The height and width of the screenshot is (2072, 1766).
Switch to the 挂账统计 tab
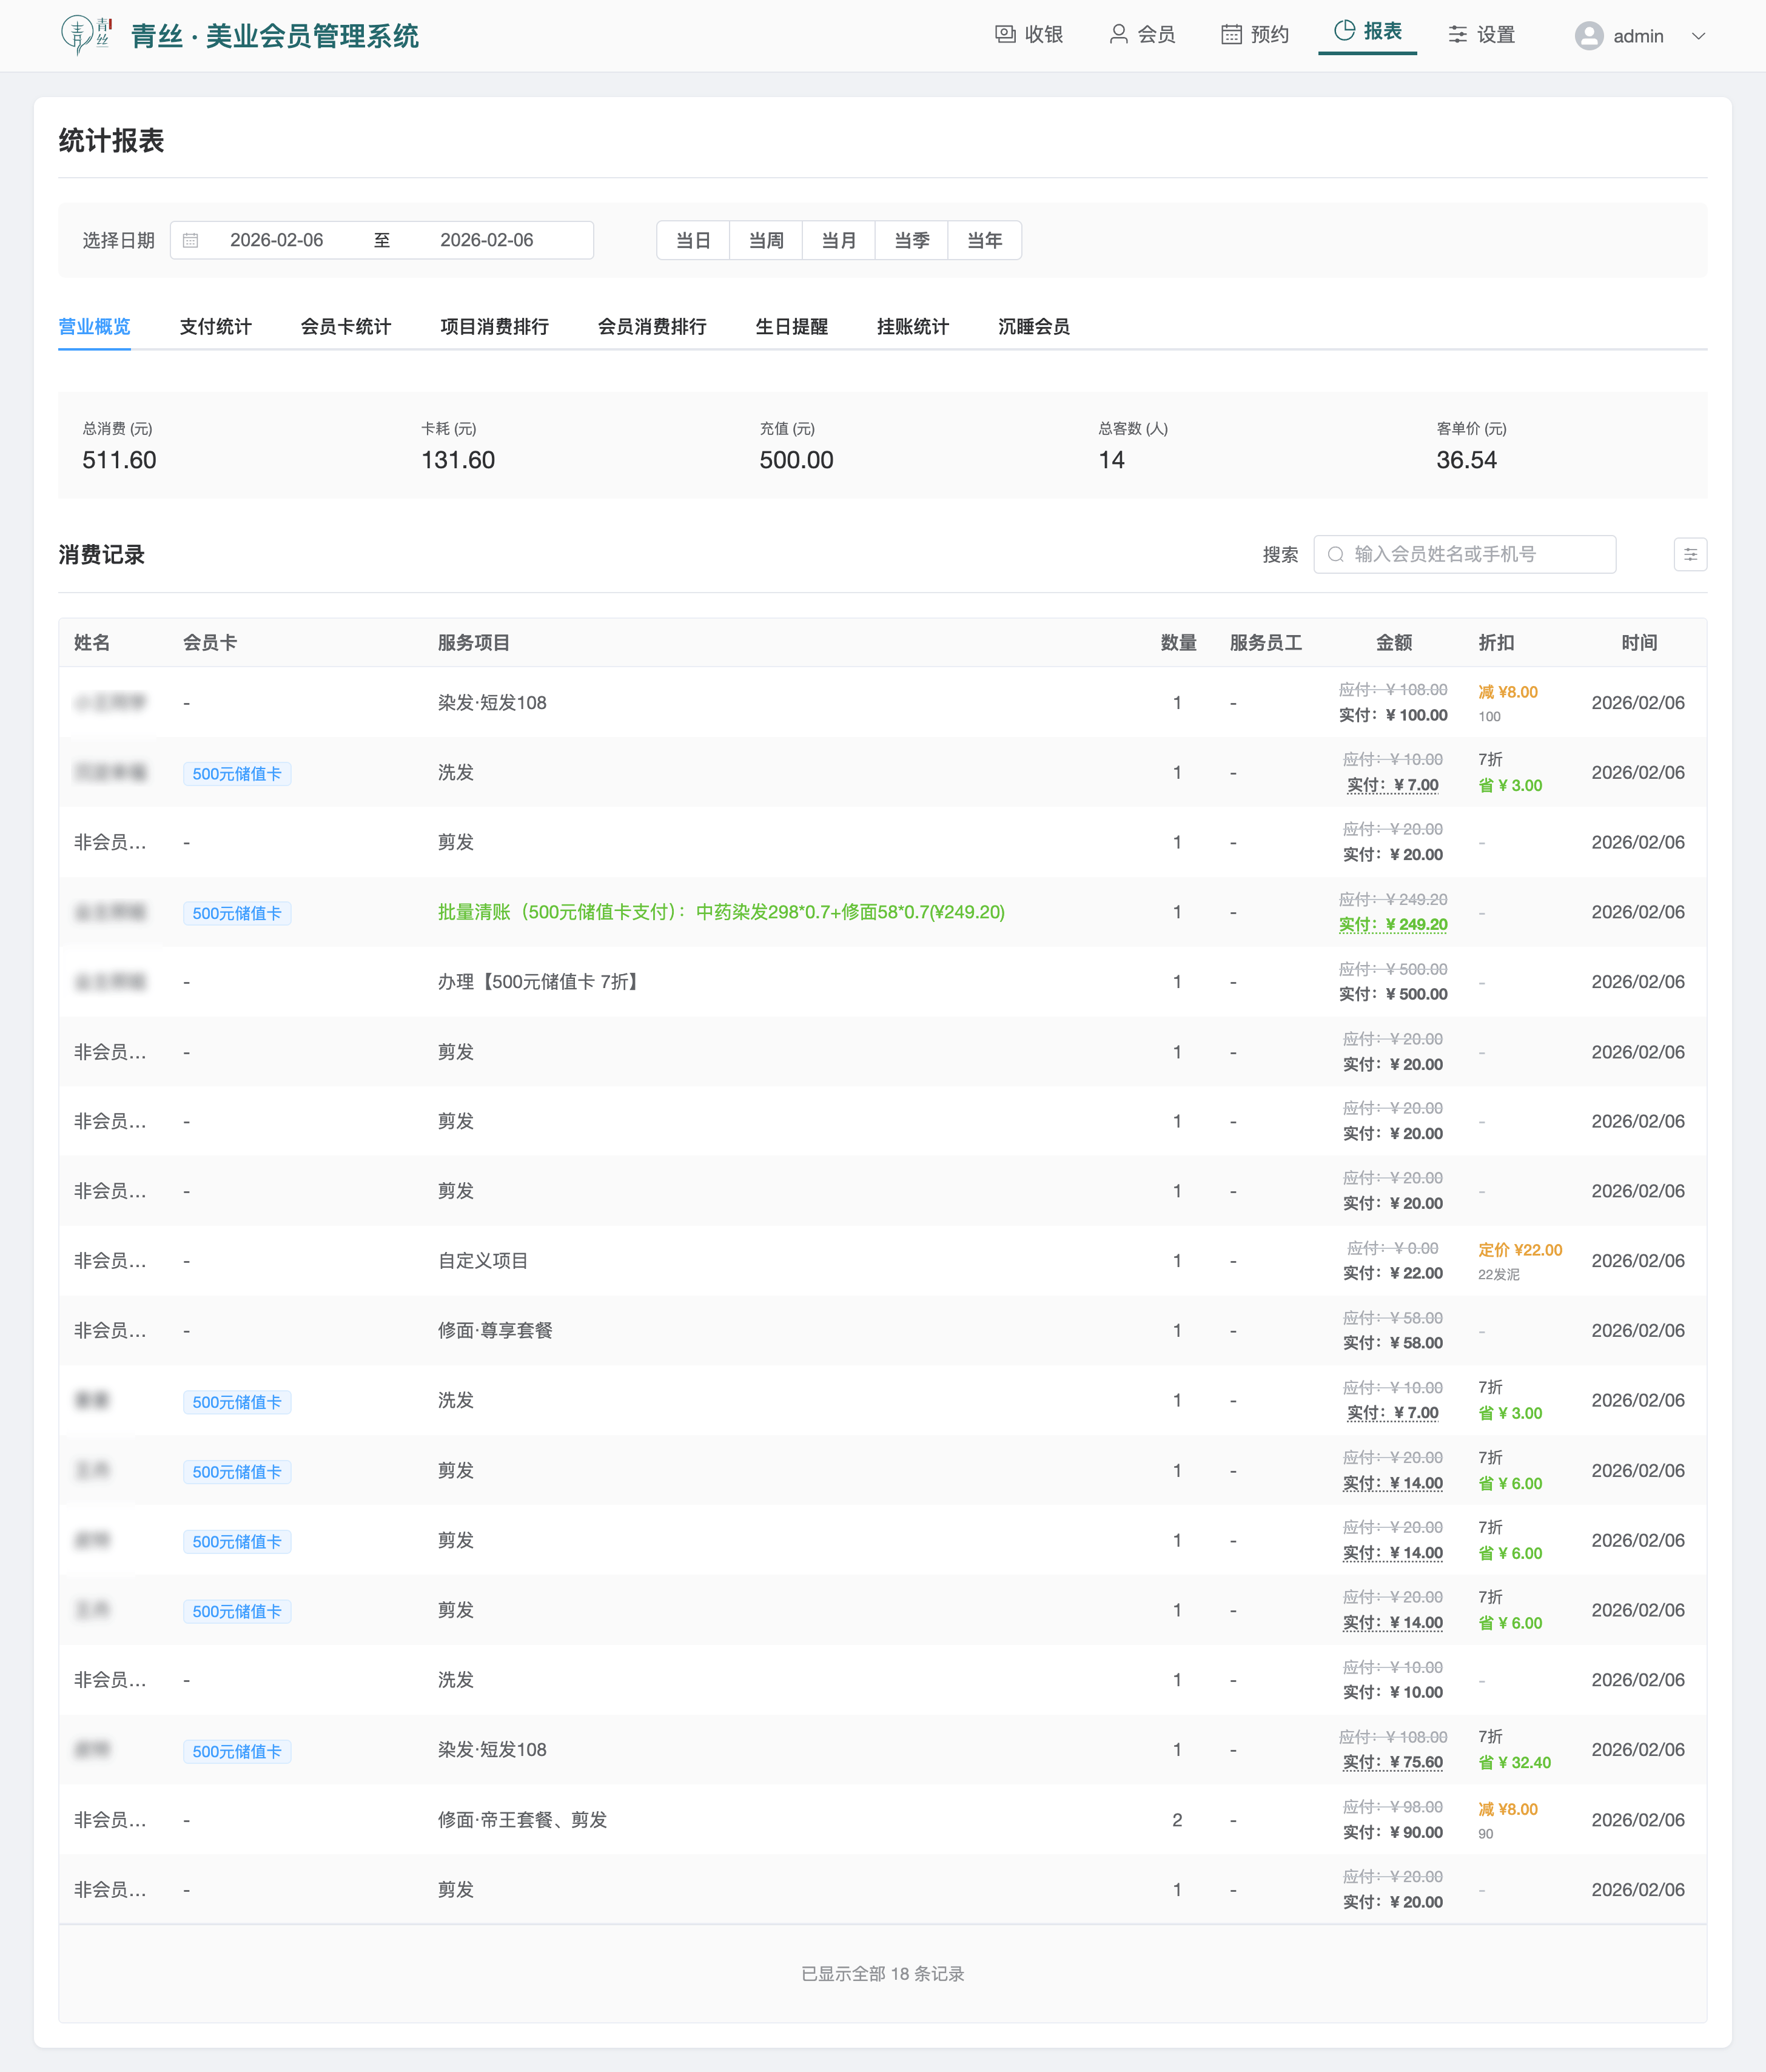[912, 327]
